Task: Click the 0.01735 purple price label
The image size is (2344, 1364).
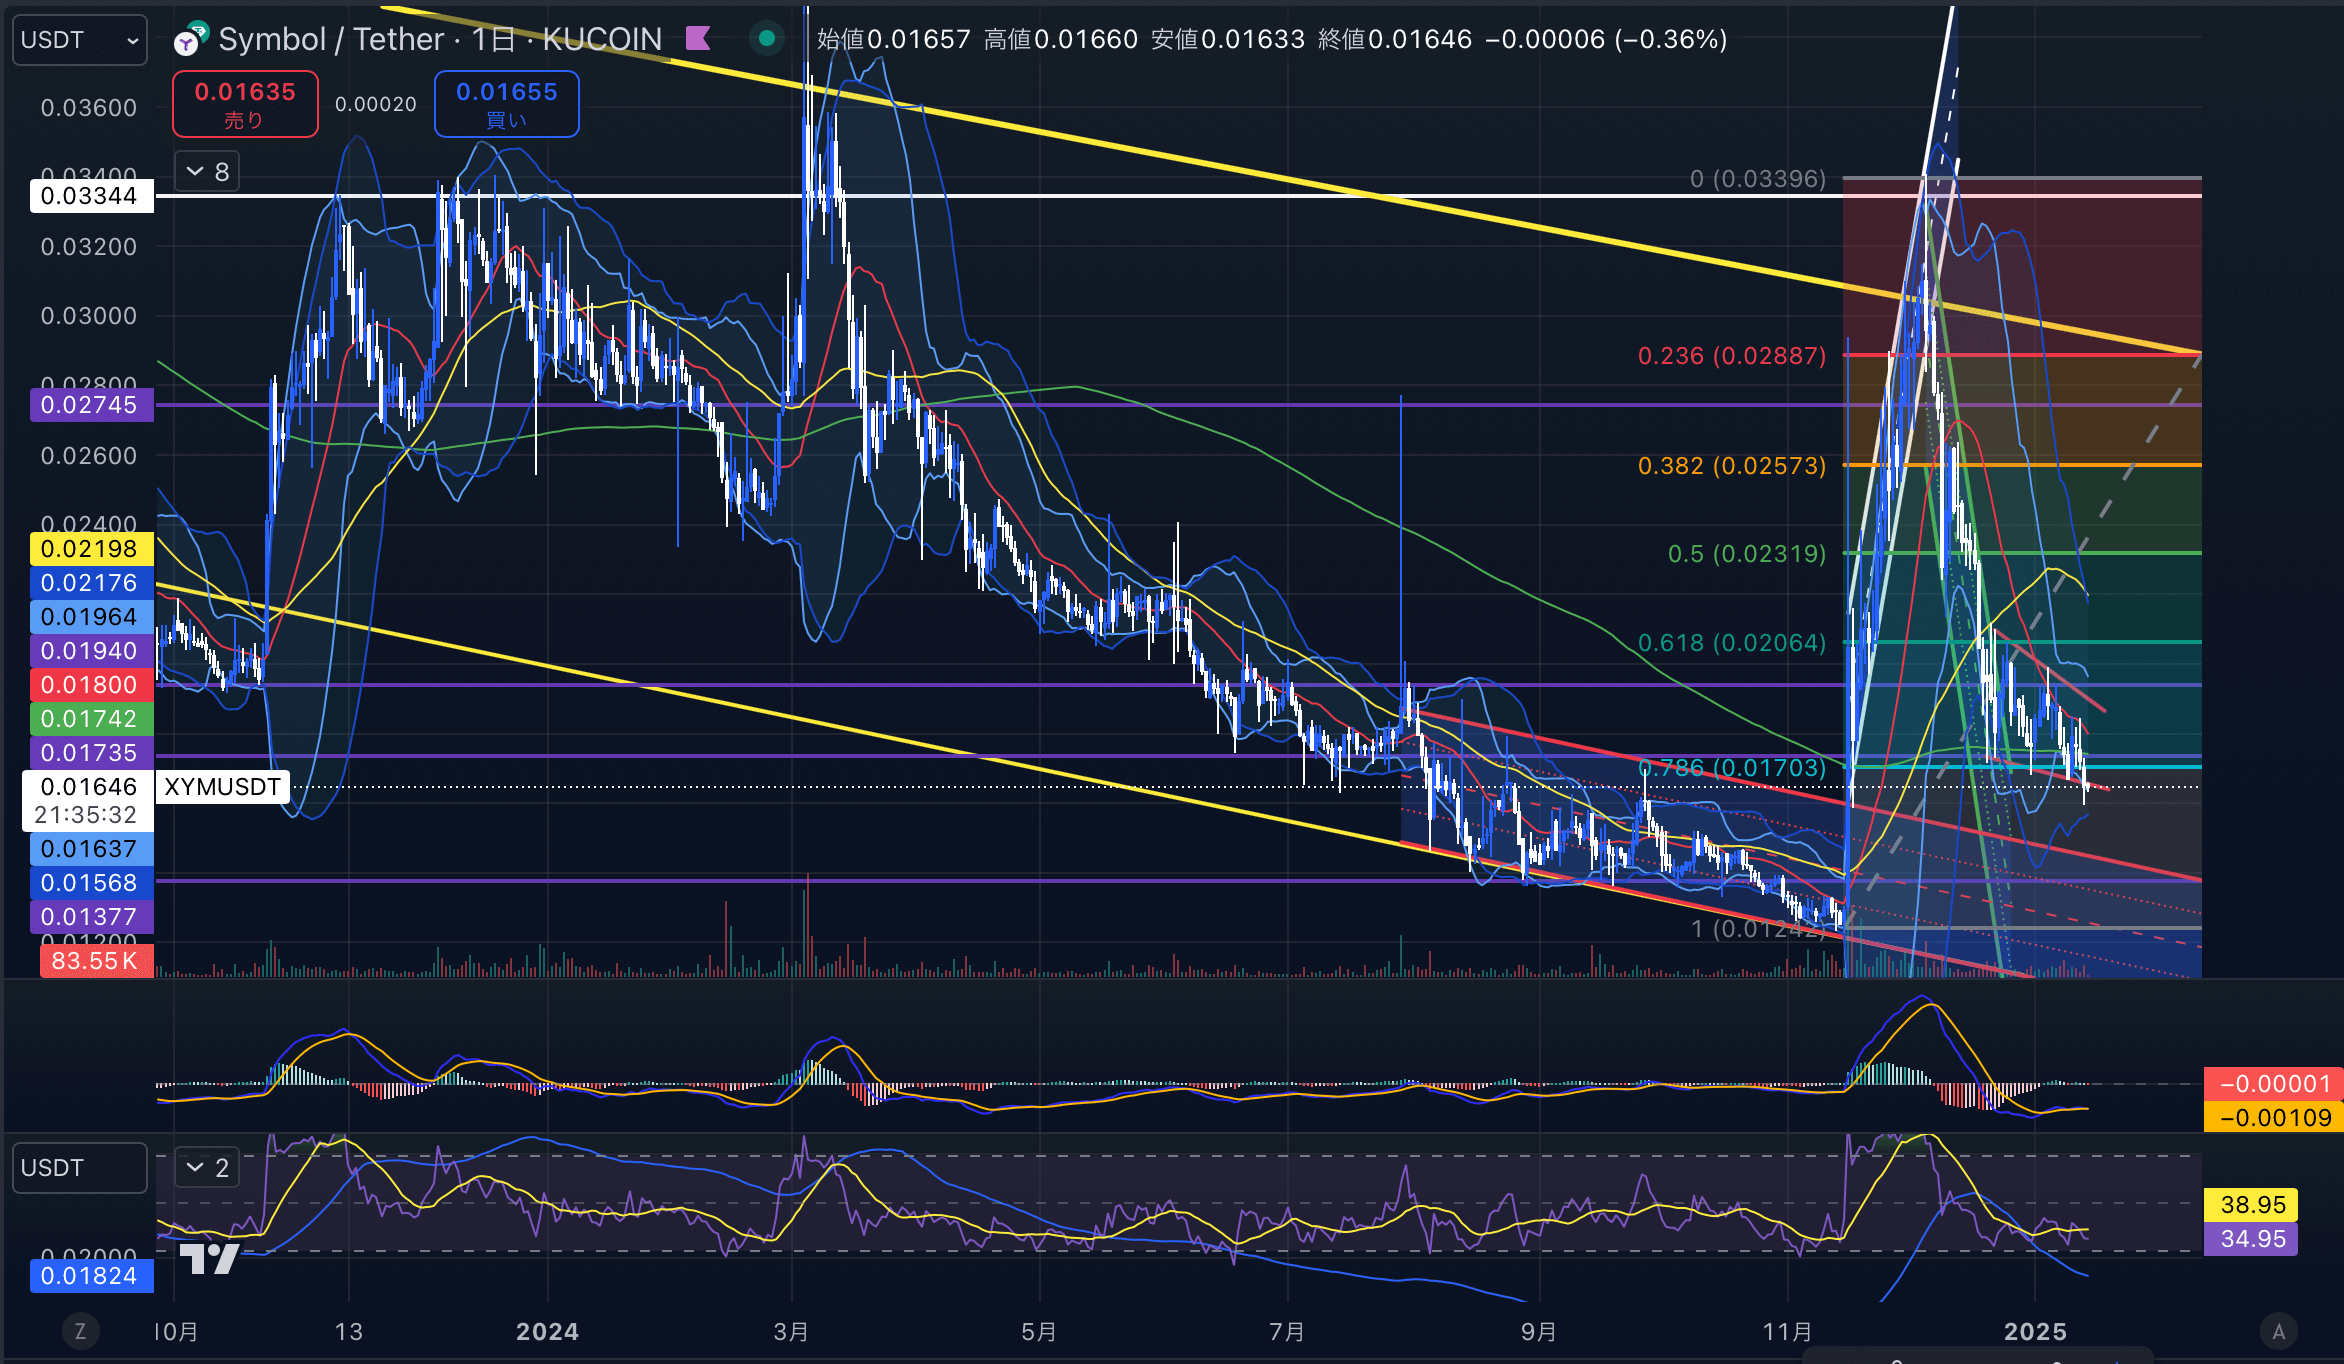Action: (x=92, y=753)
